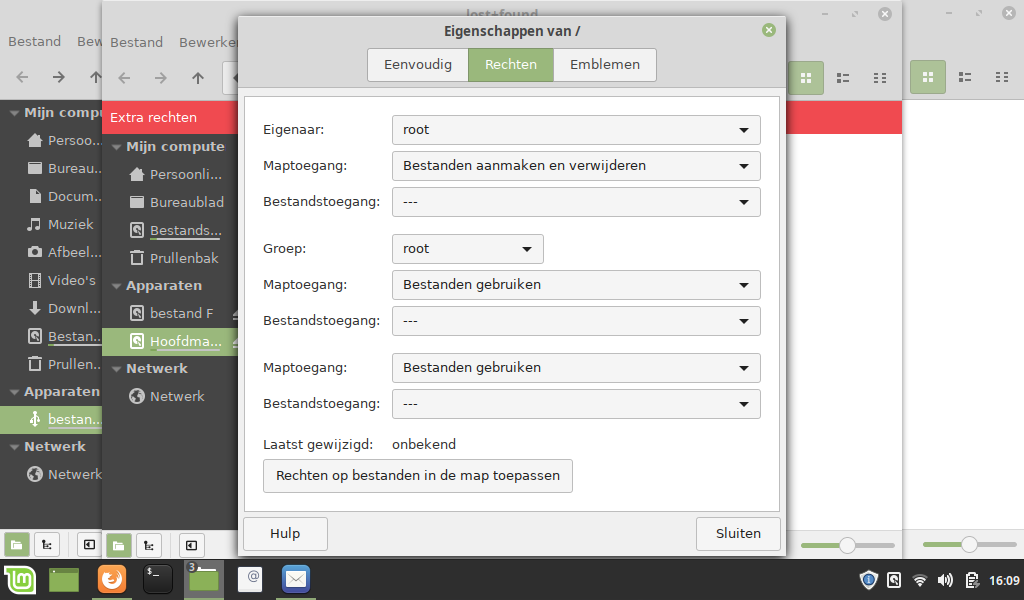Image resolution: width=1024 pixels, height=600 pixels.
Task: Open the Eigenaar owner dropdown showing root
Action: (576, 129)
